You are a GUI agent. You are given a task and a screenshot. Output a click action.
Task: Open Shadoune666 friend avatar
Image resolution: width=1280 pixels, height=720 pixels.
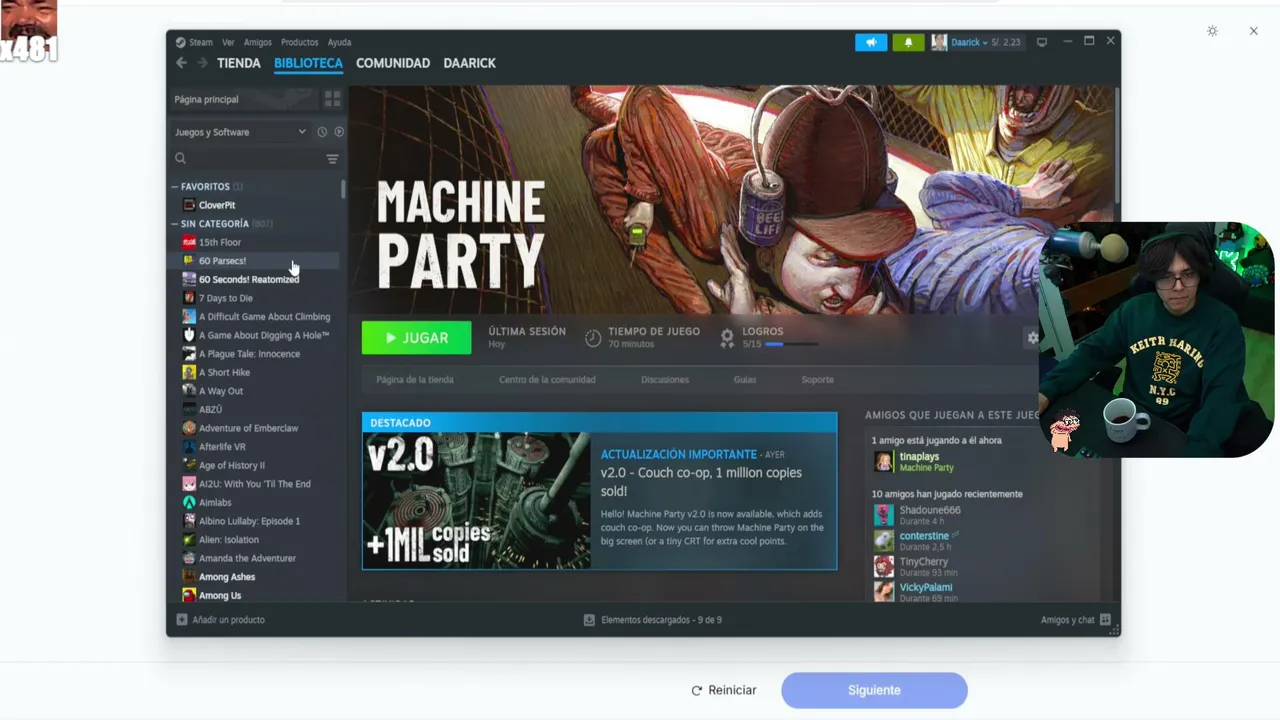coord(884,515)
